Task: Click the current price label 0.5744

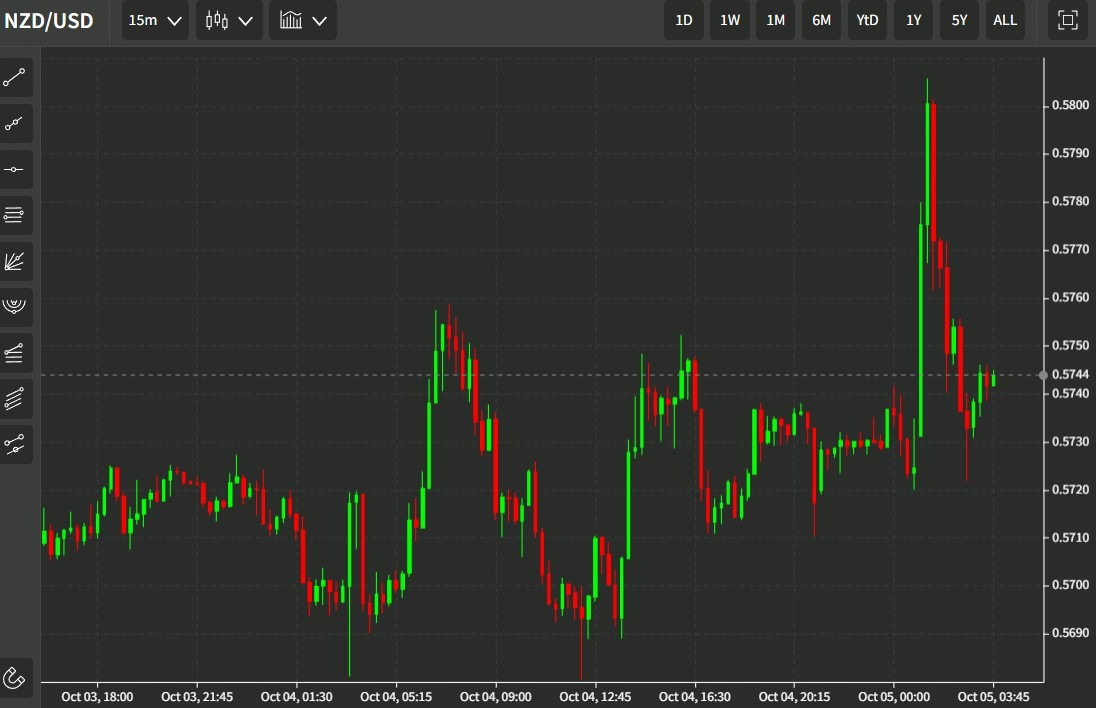Action: [1070, 375]
